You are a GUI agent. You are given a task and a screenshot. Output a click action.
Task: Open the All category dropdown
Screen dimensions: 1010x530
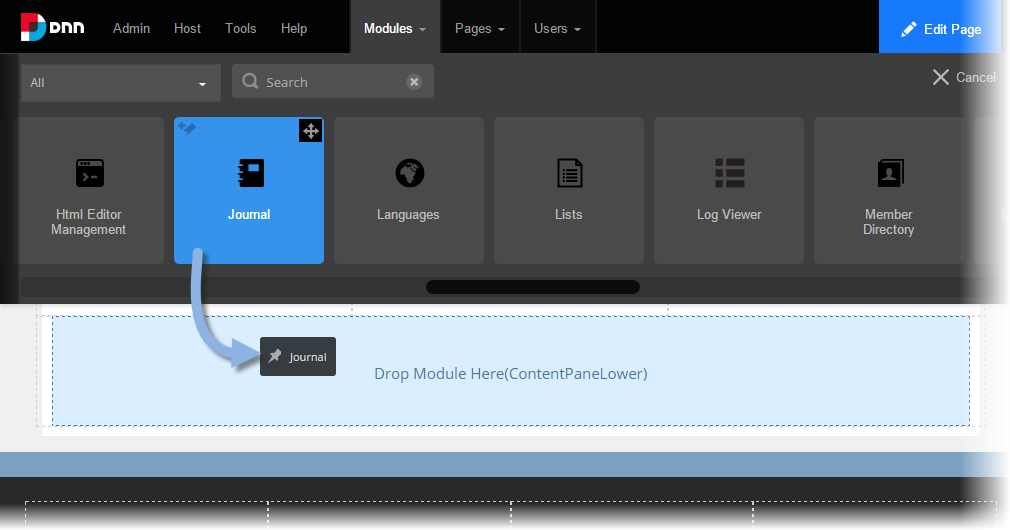pyautogui.click(x=120, y=83)
